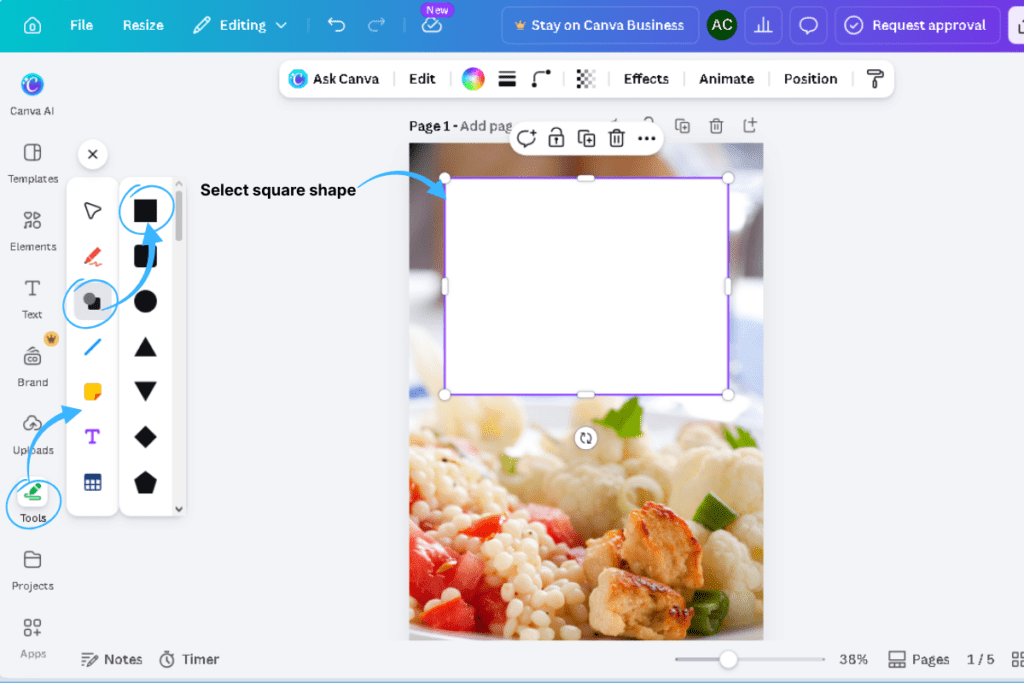Viewport: 1024px width, 683px height.
Task: Open the insights bar chart icon
Action: [763, 25]
